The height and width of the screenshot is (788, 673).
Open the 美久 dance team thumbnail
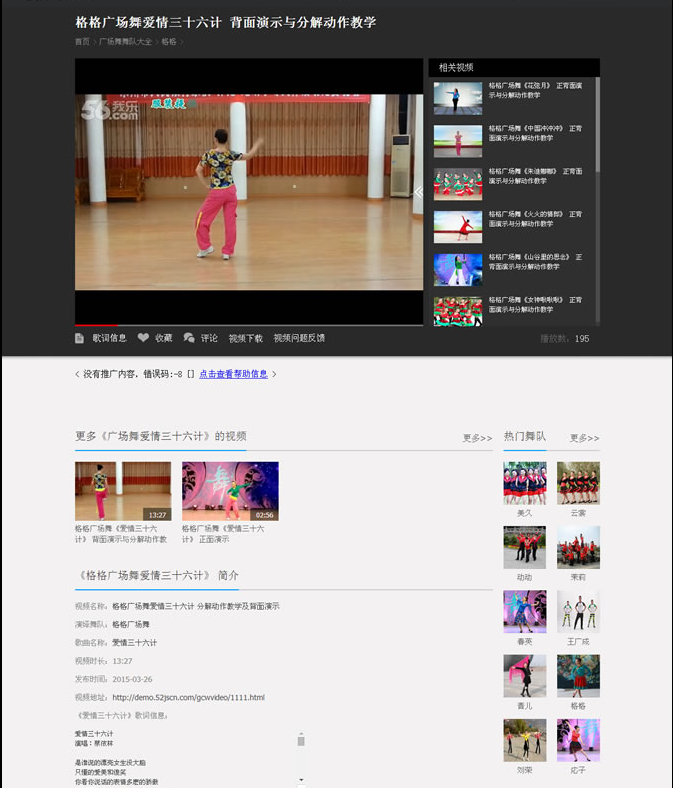525,483
